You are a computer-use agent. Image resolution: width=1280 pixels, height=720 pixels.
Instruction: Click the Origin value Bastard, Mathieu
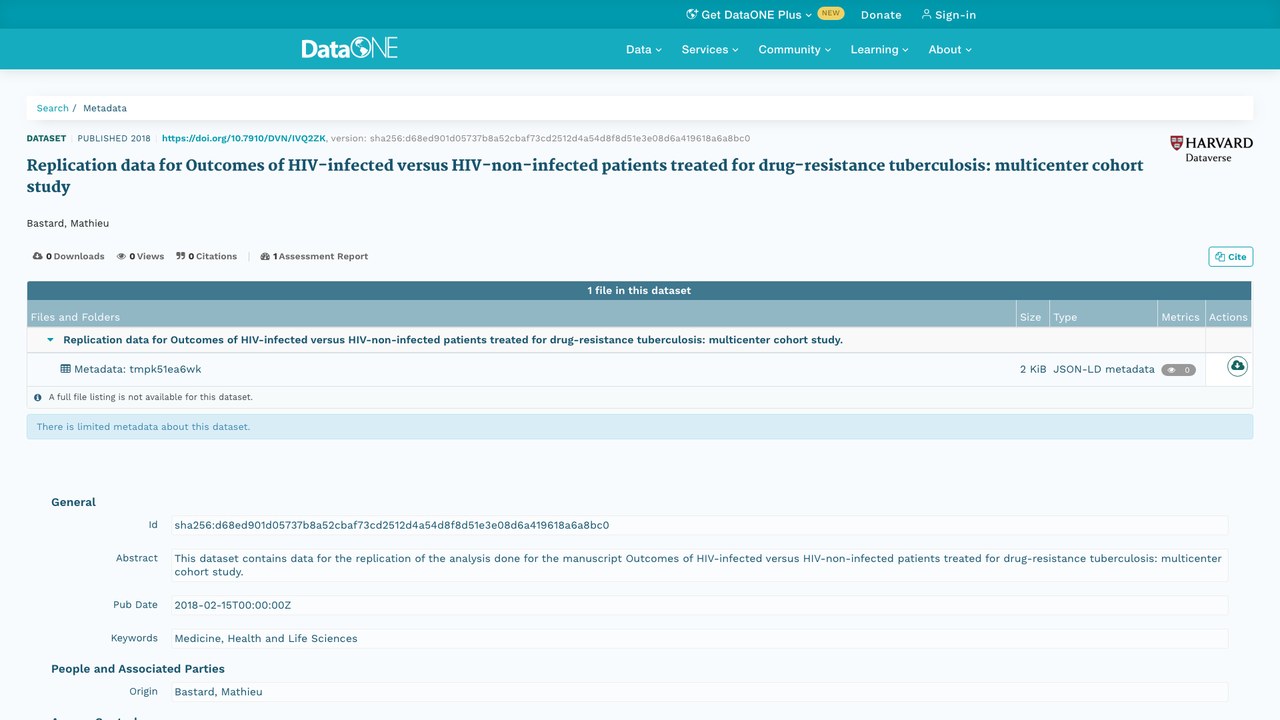click(x=699, y=692)
